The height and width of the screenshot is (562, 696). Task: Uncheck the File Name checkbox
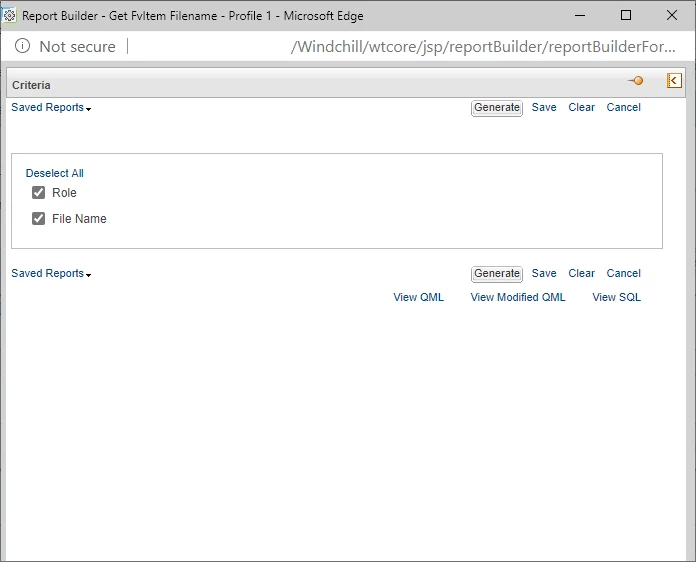pyautogui.click(x=39, y=218)
